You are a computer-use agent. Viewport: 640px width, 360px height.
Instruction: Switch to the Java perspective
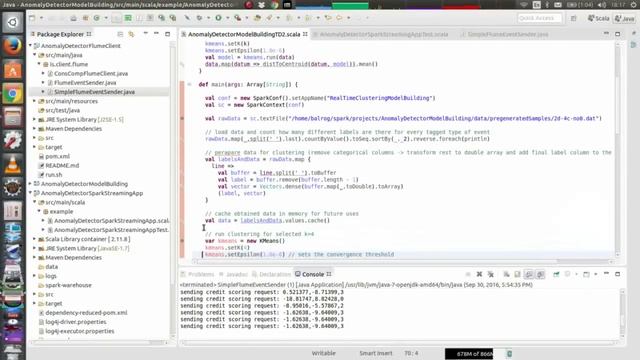[x=624, y=18]
